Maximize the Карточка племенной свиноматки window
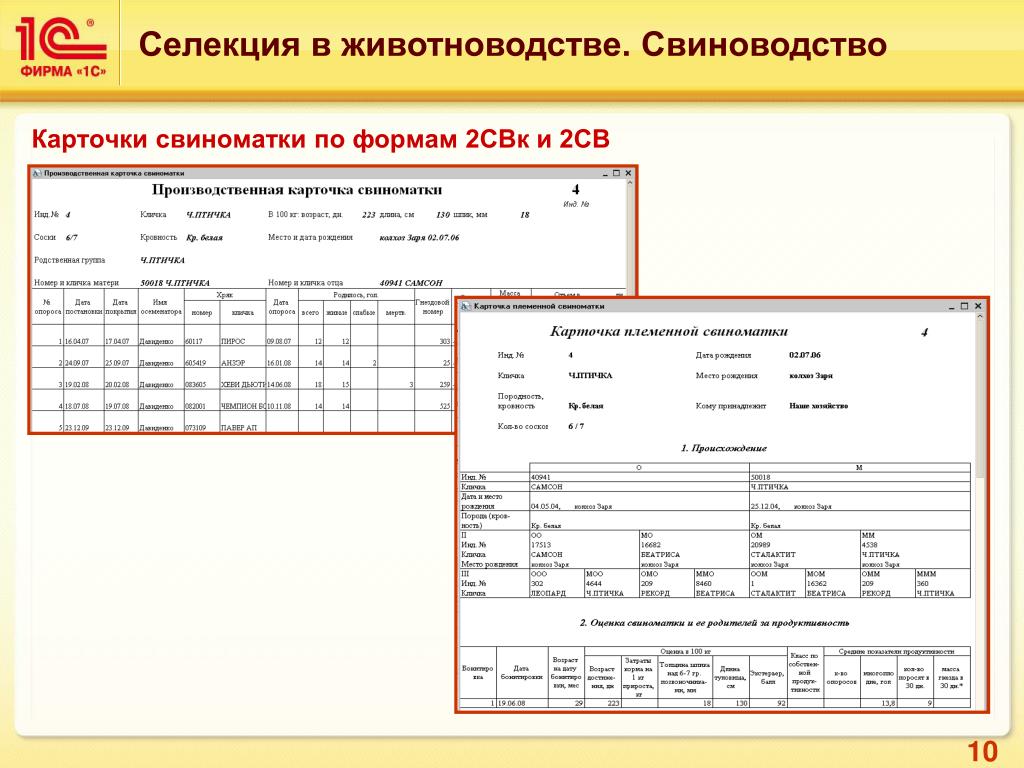1024x768 pixels. pos(965,306)
